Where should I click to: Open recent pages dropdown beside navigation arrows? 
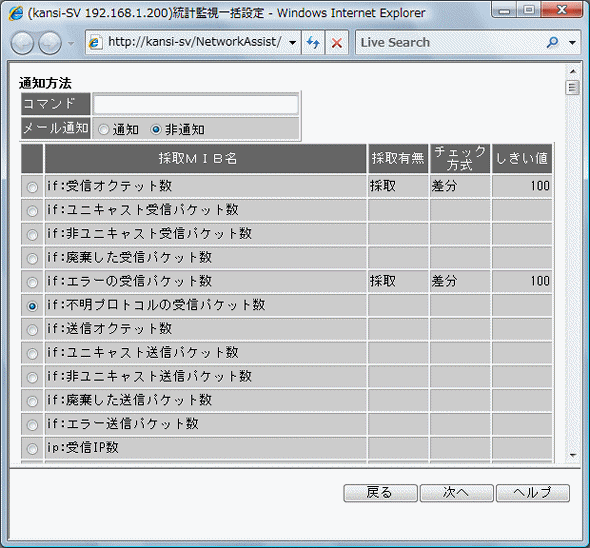[70, 43]
